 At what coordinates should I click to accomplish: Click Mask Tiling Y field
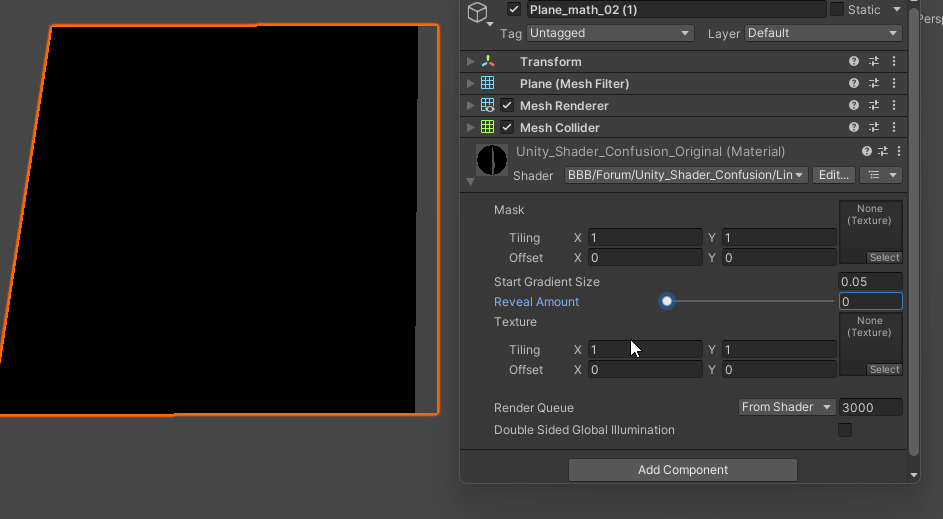point(779,238)
